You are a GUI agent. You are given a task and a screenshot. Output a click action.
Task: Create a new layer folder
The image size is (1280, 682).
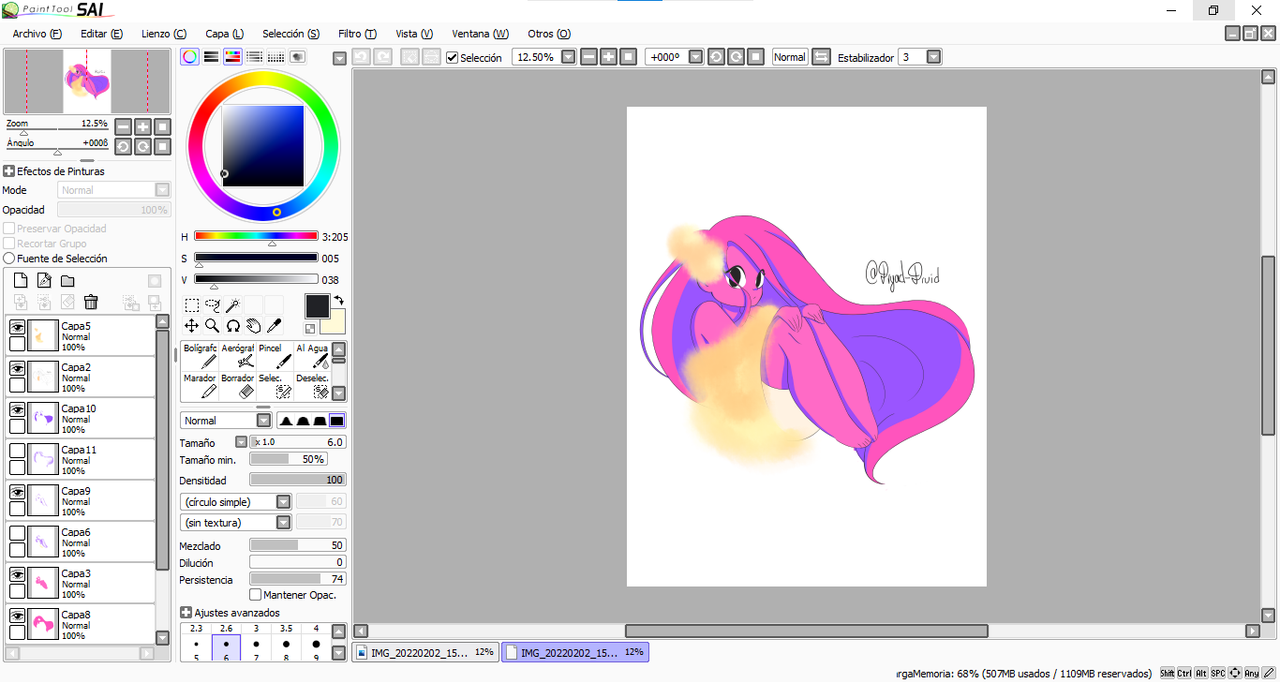point(68,281)
